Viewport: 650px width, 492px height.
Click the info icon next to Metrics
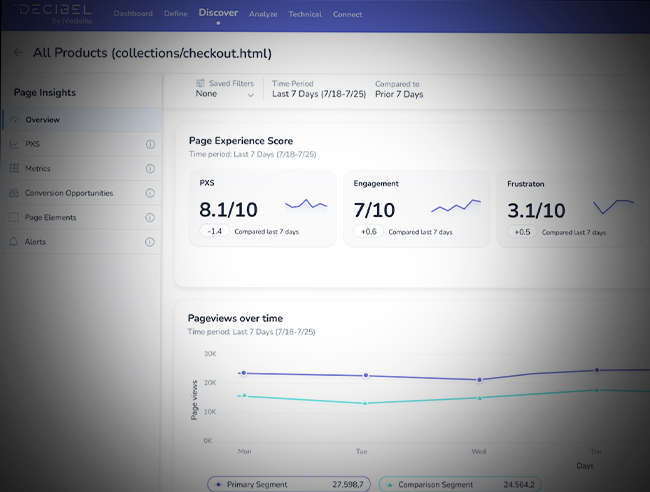click(150, 168)
